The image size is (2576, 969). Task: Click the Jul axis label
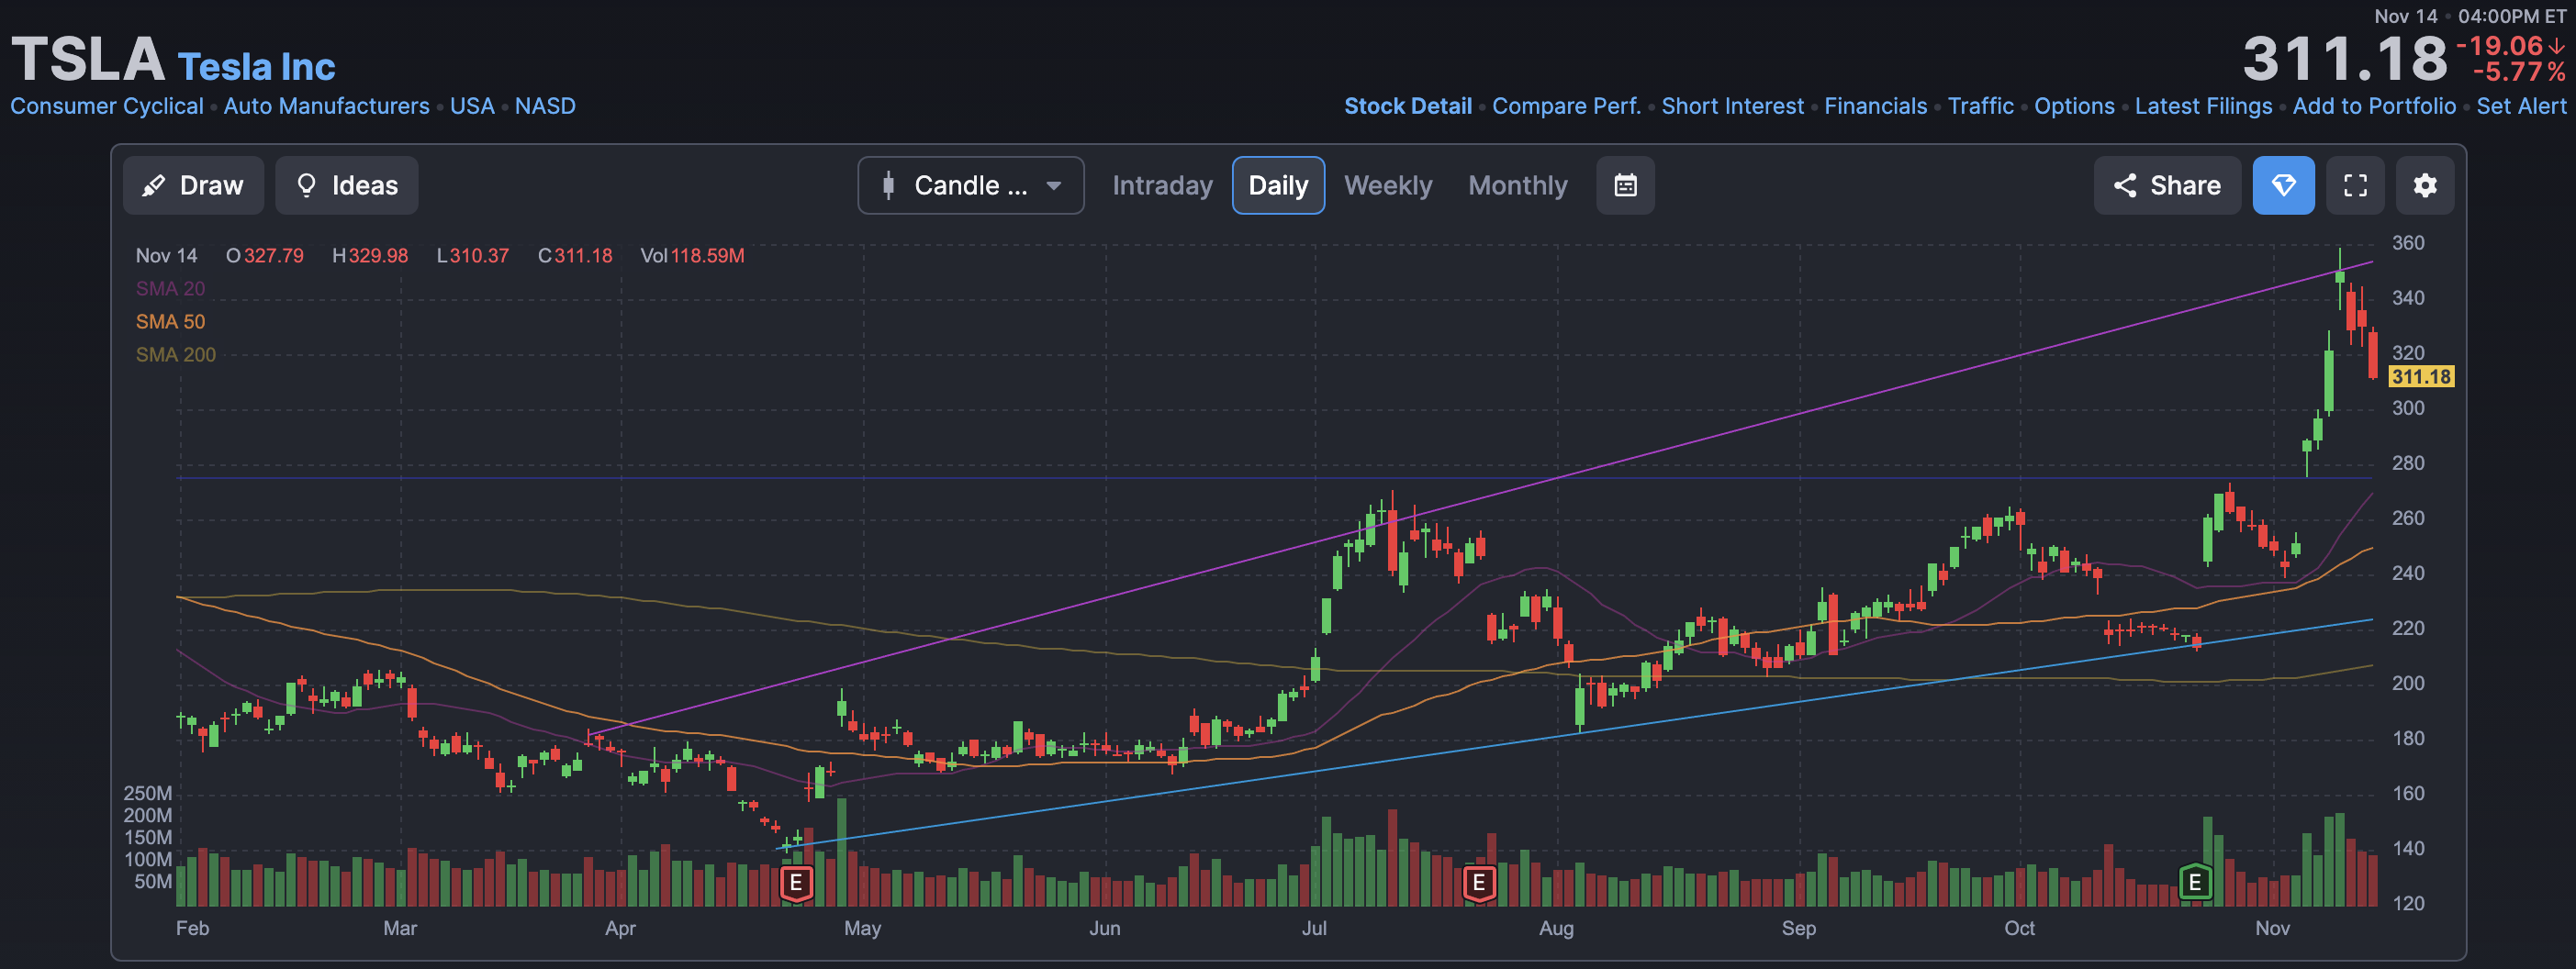pos(1314,928)
